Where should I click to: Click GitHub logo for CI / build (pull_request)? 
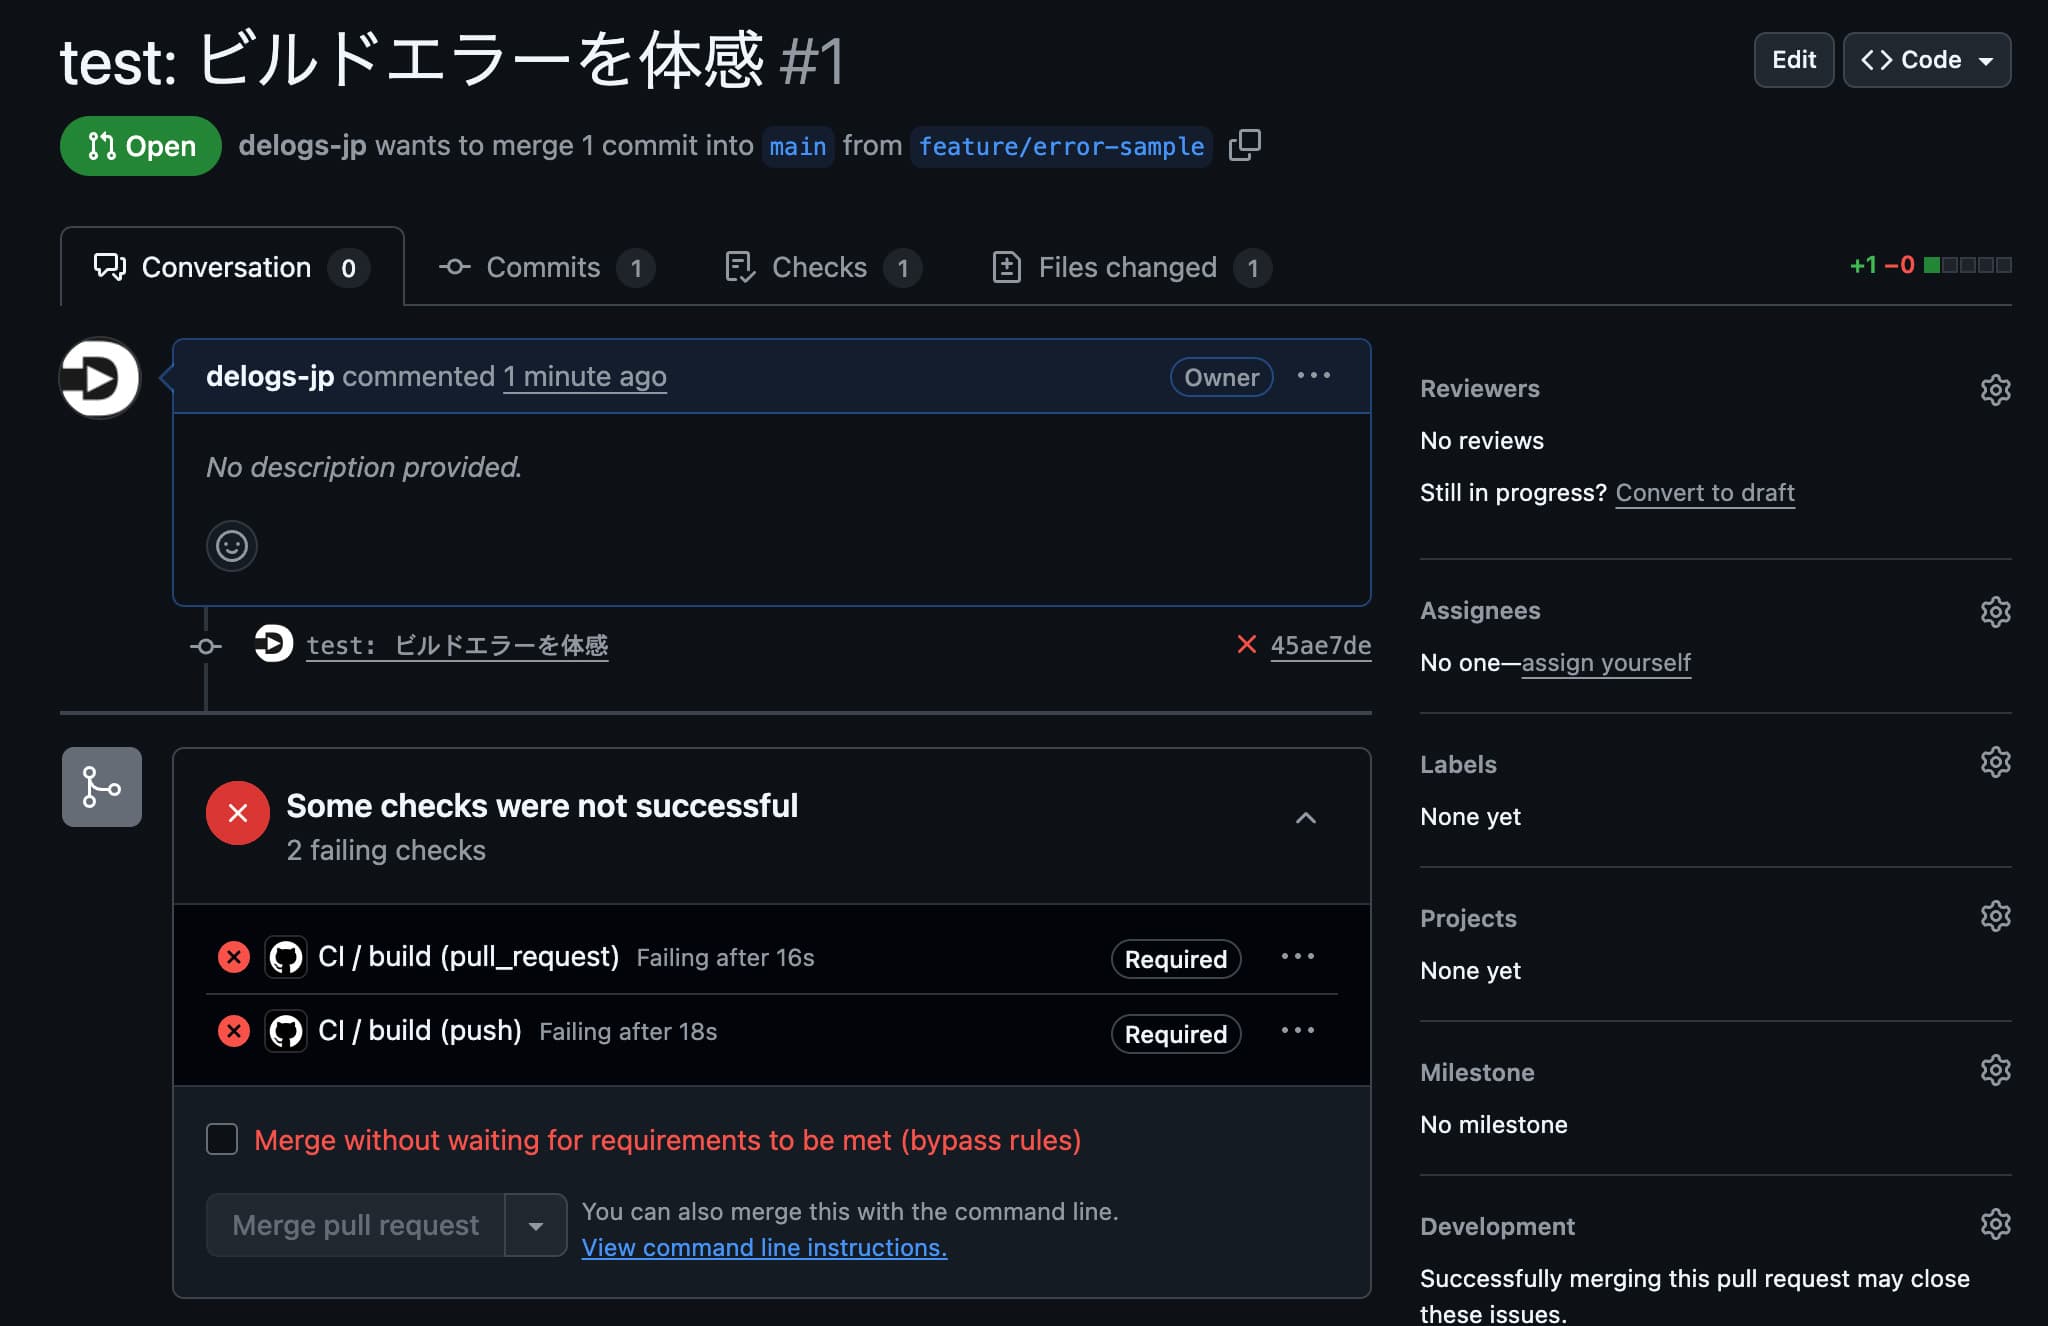[x=286, y=957]
